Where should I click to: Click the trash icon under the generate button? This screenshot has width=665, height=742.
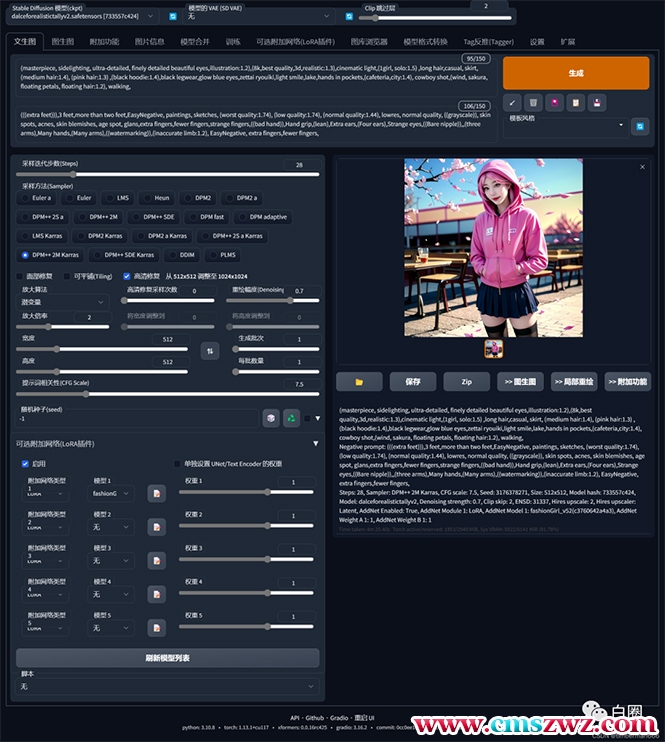(x=534, y=102)
